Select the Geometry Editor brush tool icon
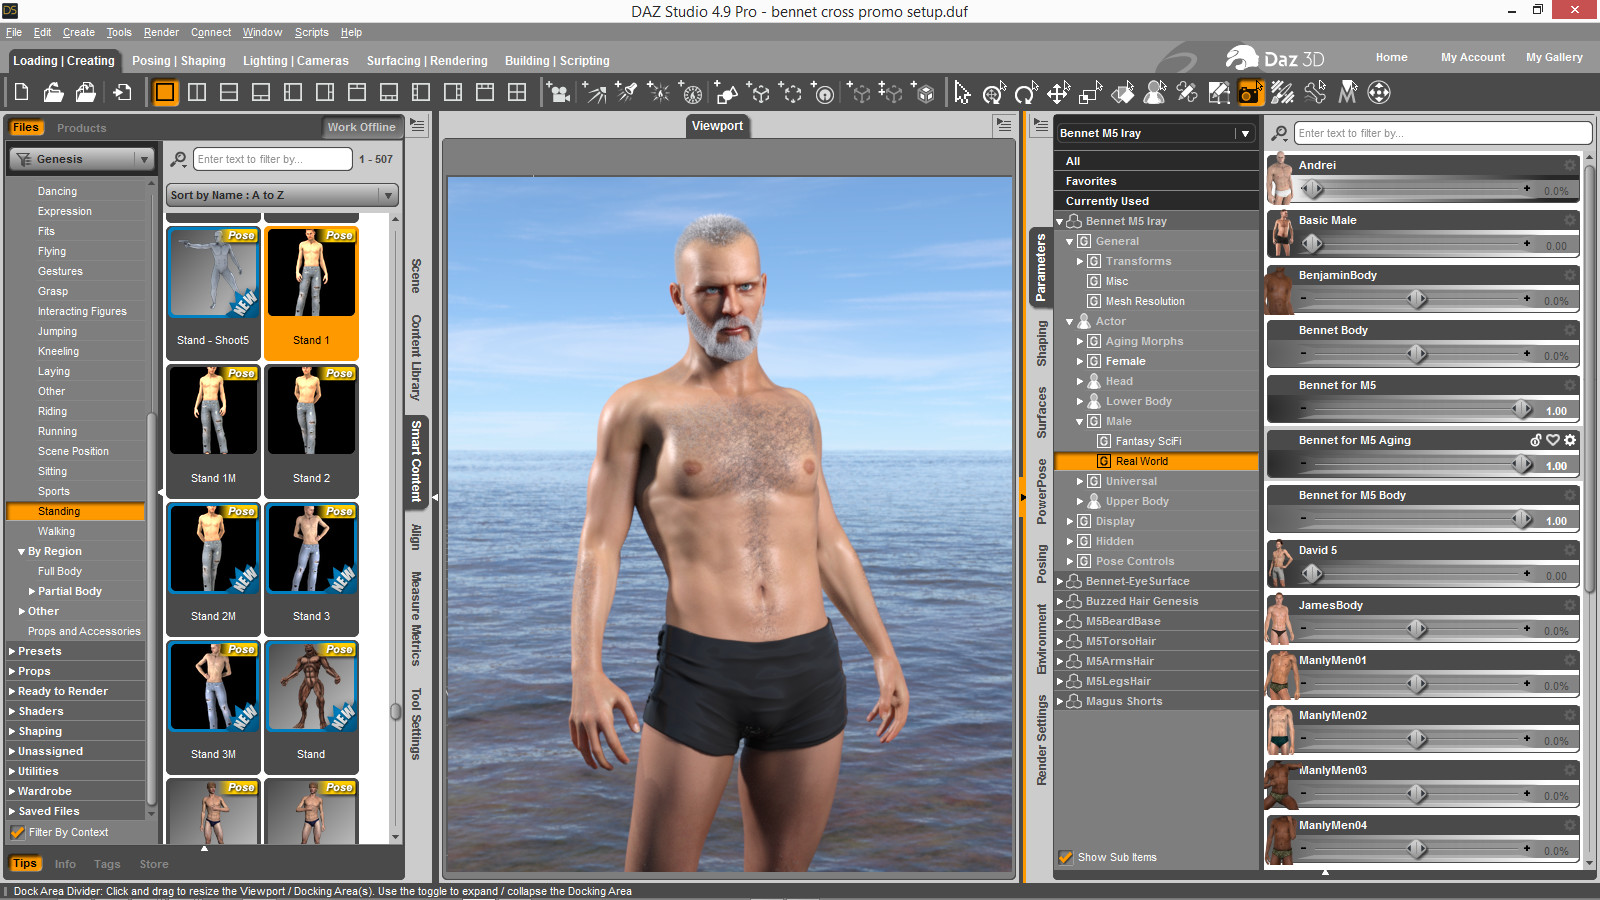 [1283, 93]
